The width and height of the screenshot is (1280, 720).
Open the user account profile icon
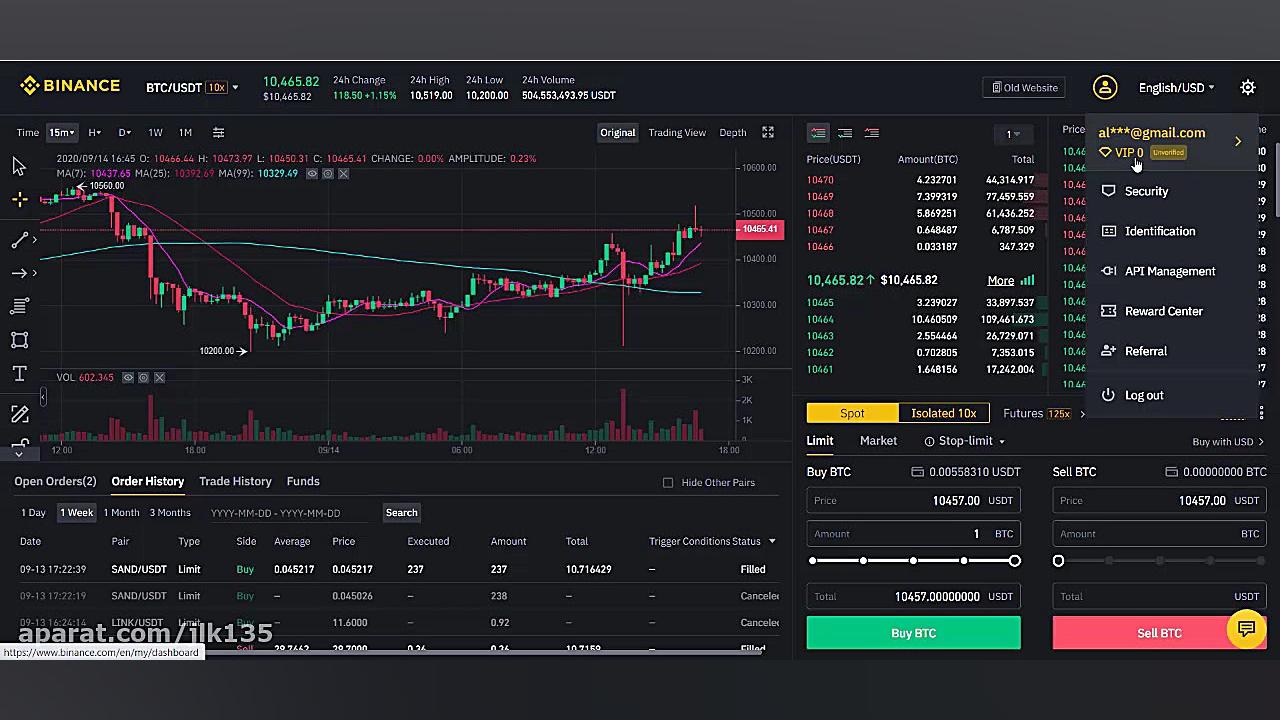tap(1104, 87)
